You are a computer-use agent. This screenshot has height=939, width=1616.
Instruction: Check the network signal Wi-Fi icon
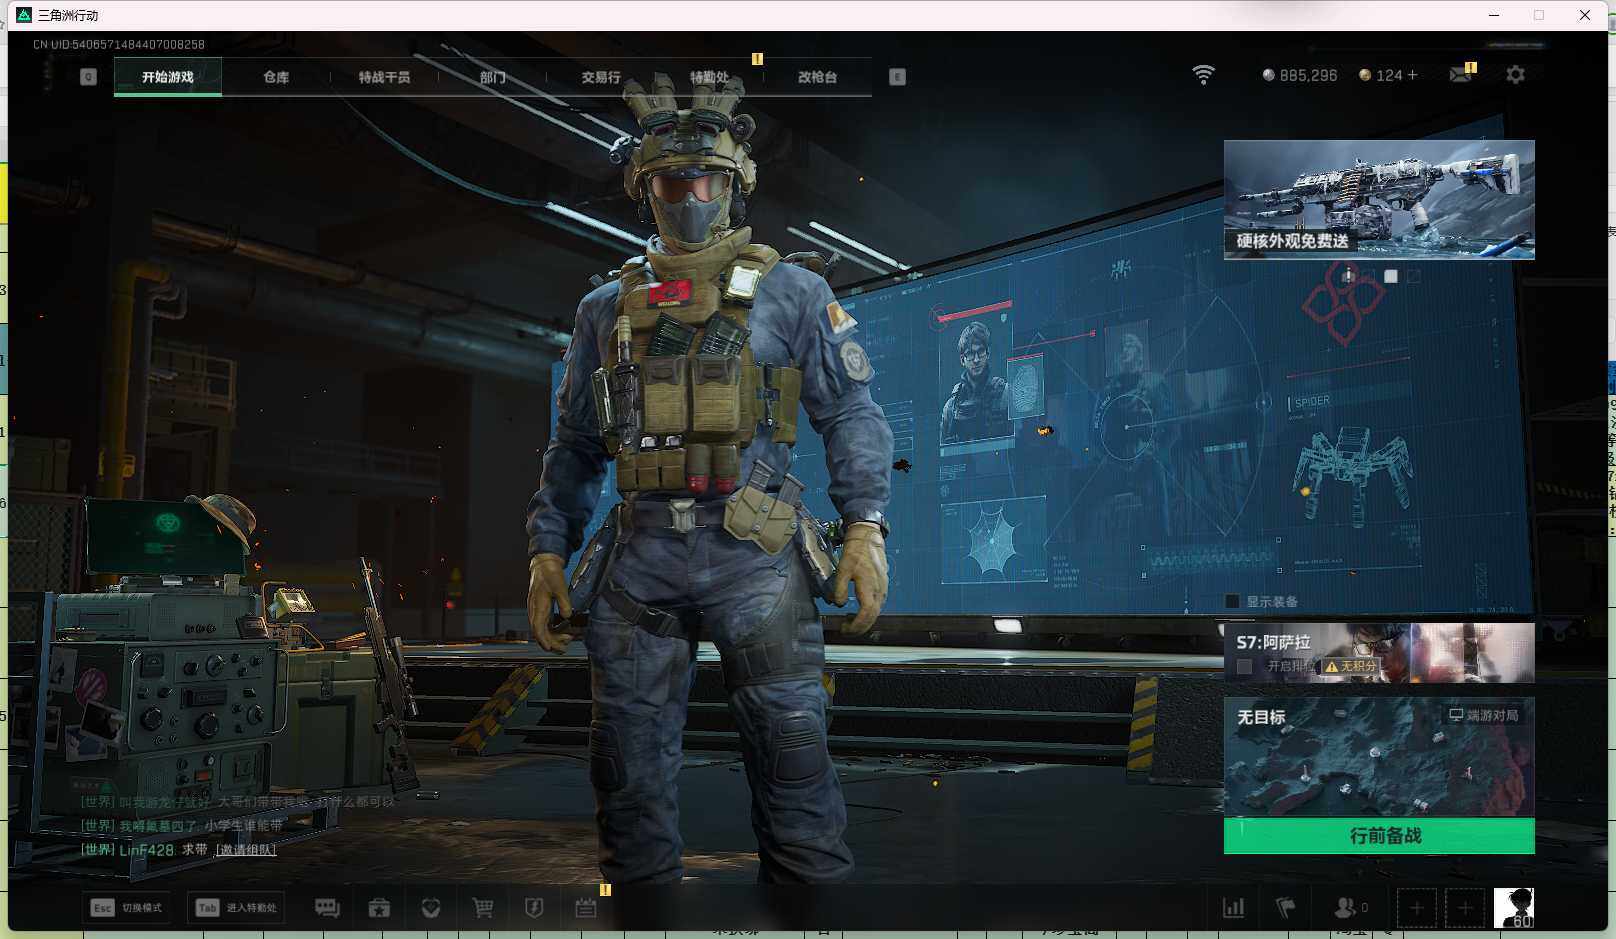tap(1203, 75)
